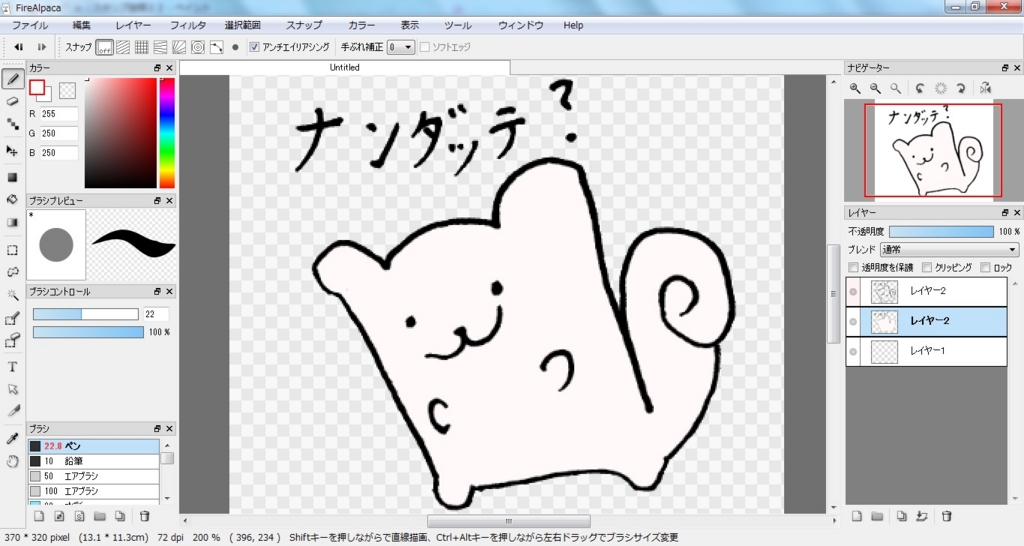Enable the curve snap
Image resolution: width=1024 pixels, height=546 pixels.
217,47
